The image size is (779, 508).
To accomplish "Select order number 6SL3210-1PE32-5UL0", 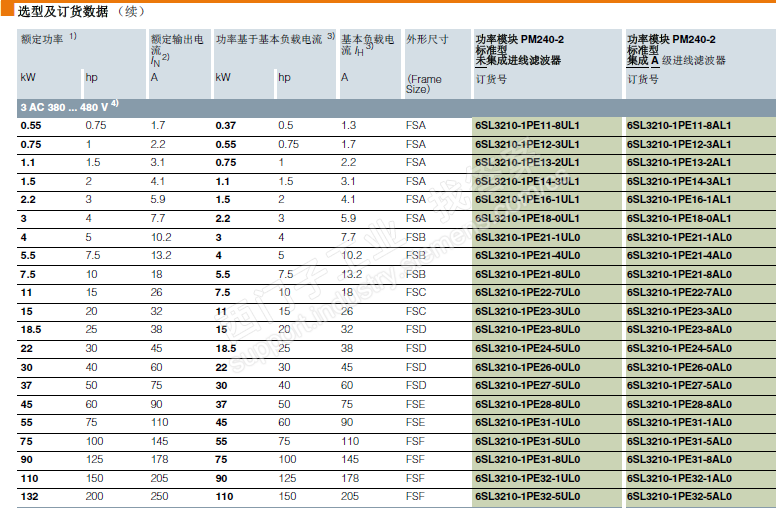I will click(x=528, y=497).
